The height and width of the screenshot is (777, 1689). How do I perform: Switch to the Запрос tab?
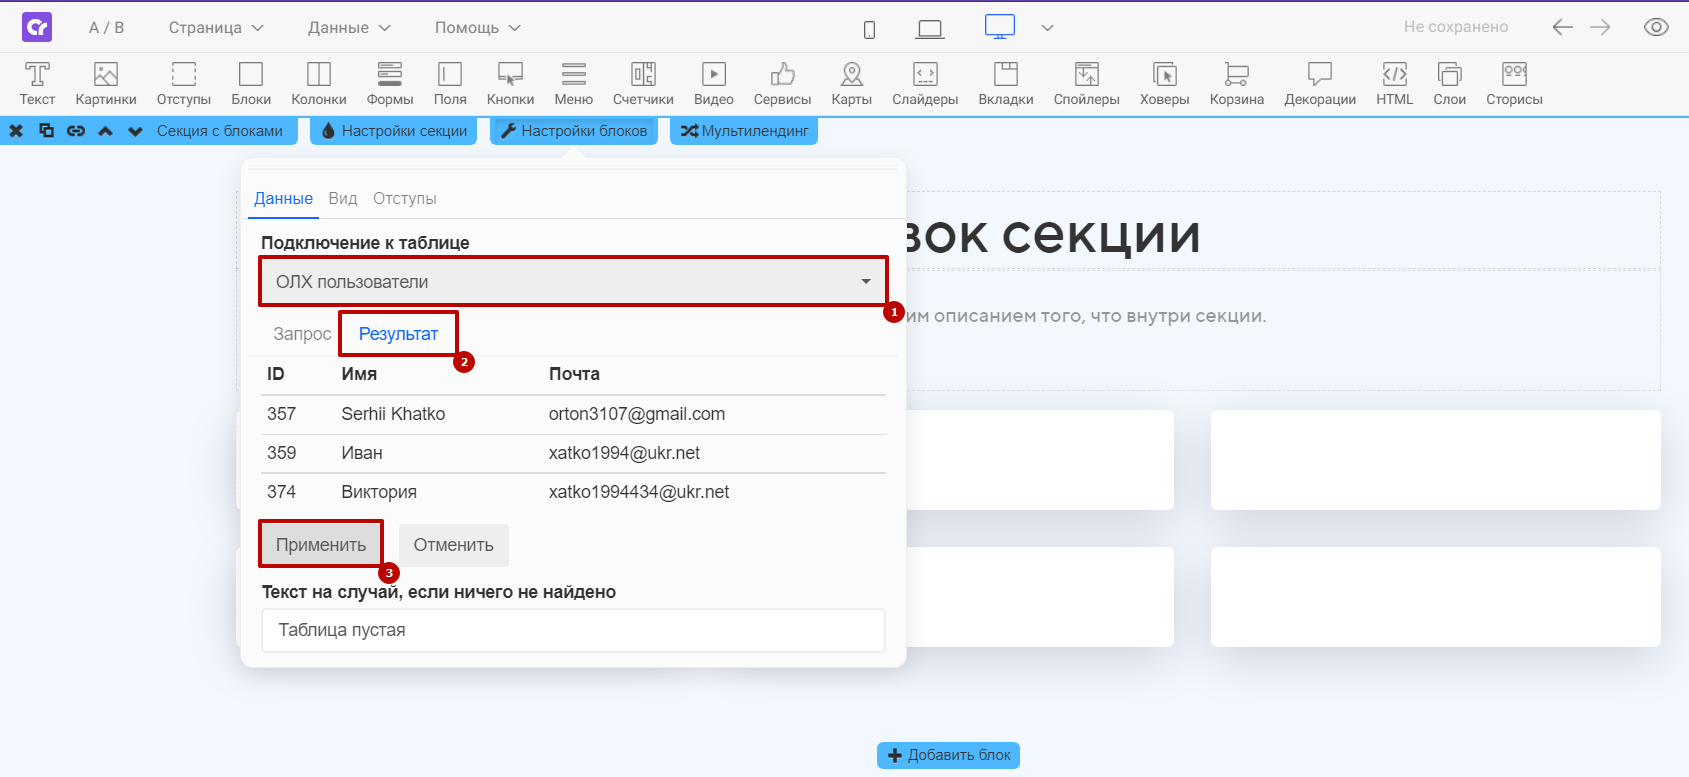pyautogui.click(x=302, y=334)
